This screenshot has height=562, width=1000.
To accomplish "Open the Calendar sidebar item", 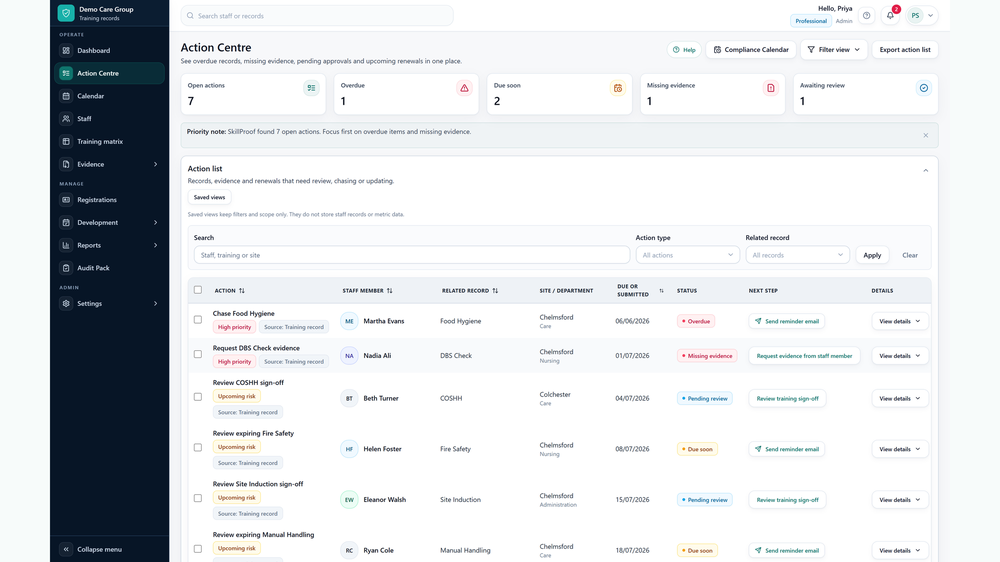I will click(x=109, y=96).
